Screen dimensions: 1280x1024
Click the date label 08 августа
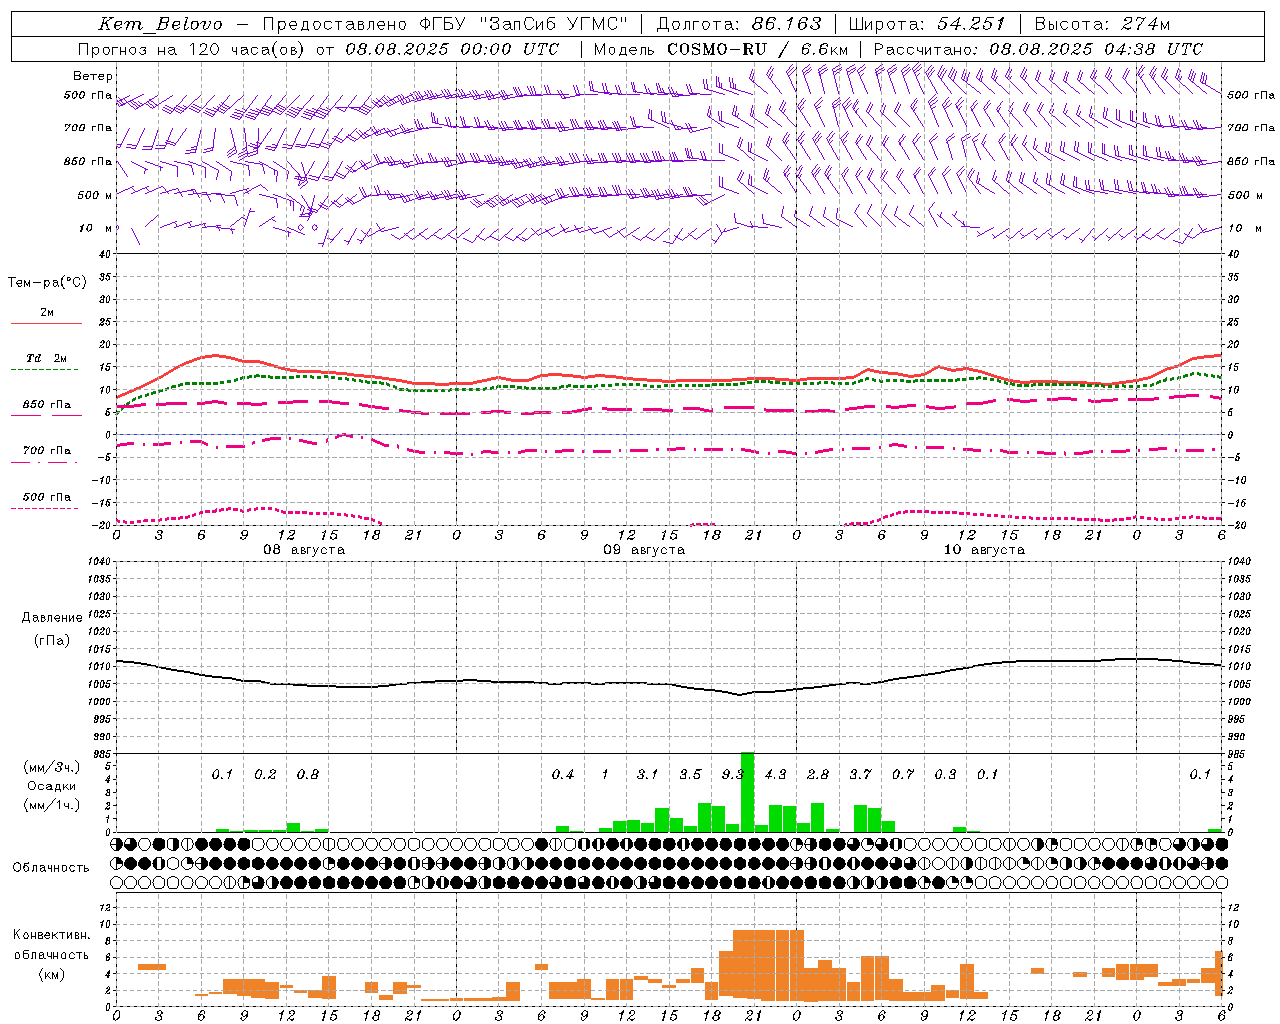pyautogui.click(x=304, y=550)
